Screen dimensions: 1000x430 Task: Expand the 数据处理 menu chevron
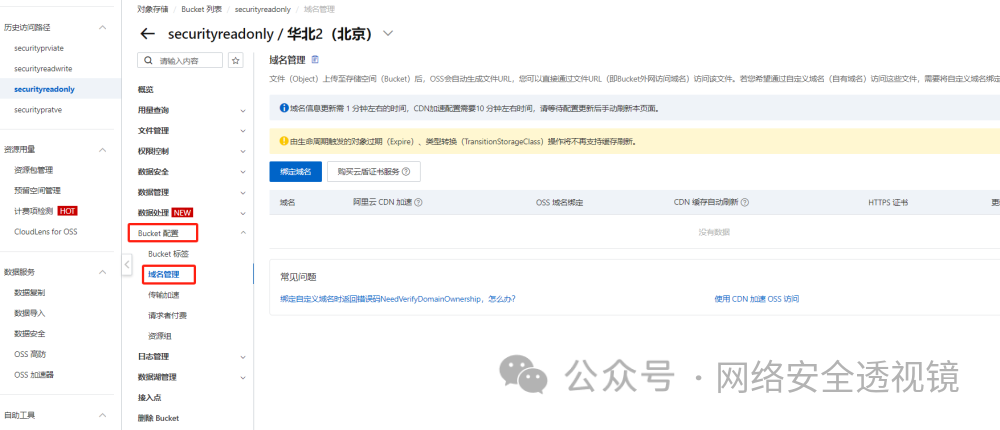(243, 212)
